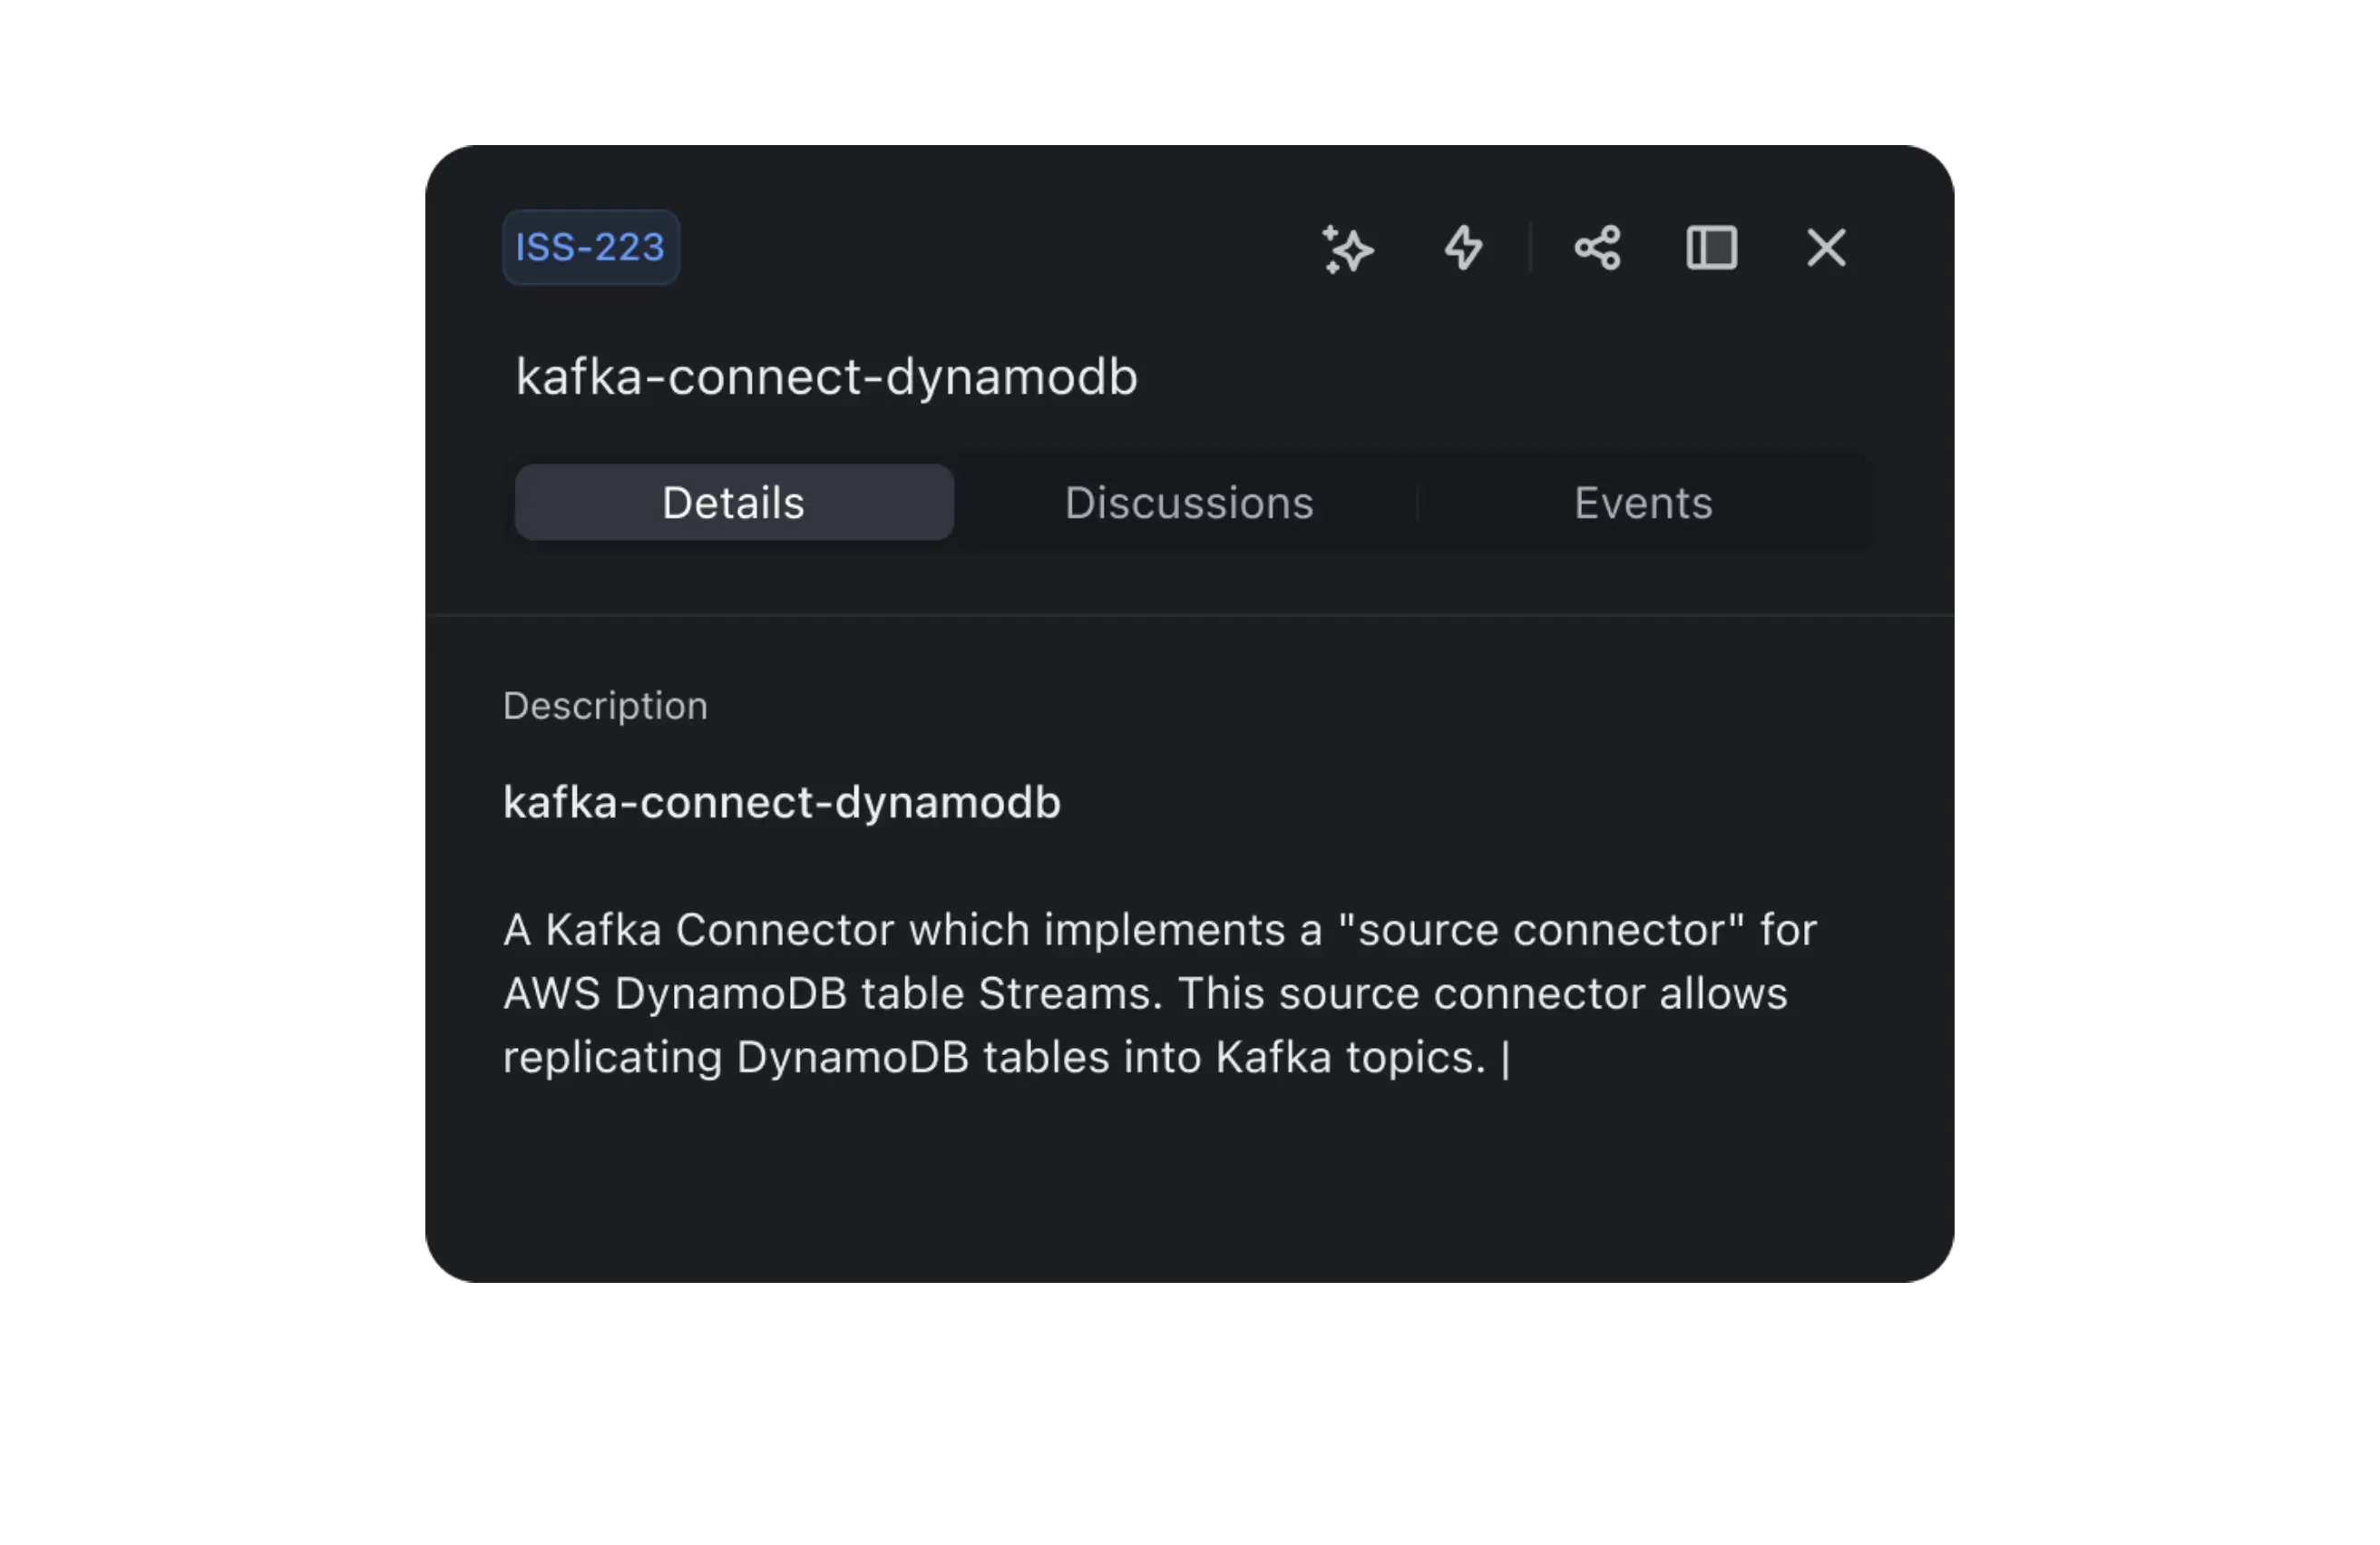Click the ISS-223 issue ID badge

(x=590, y=247)
